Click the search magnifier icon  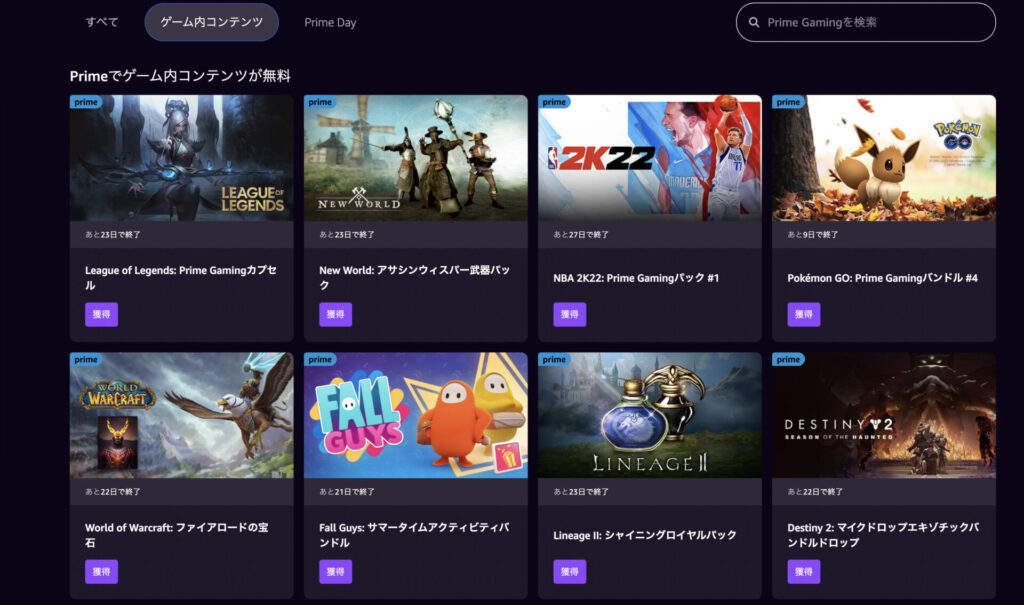(754, 22)
